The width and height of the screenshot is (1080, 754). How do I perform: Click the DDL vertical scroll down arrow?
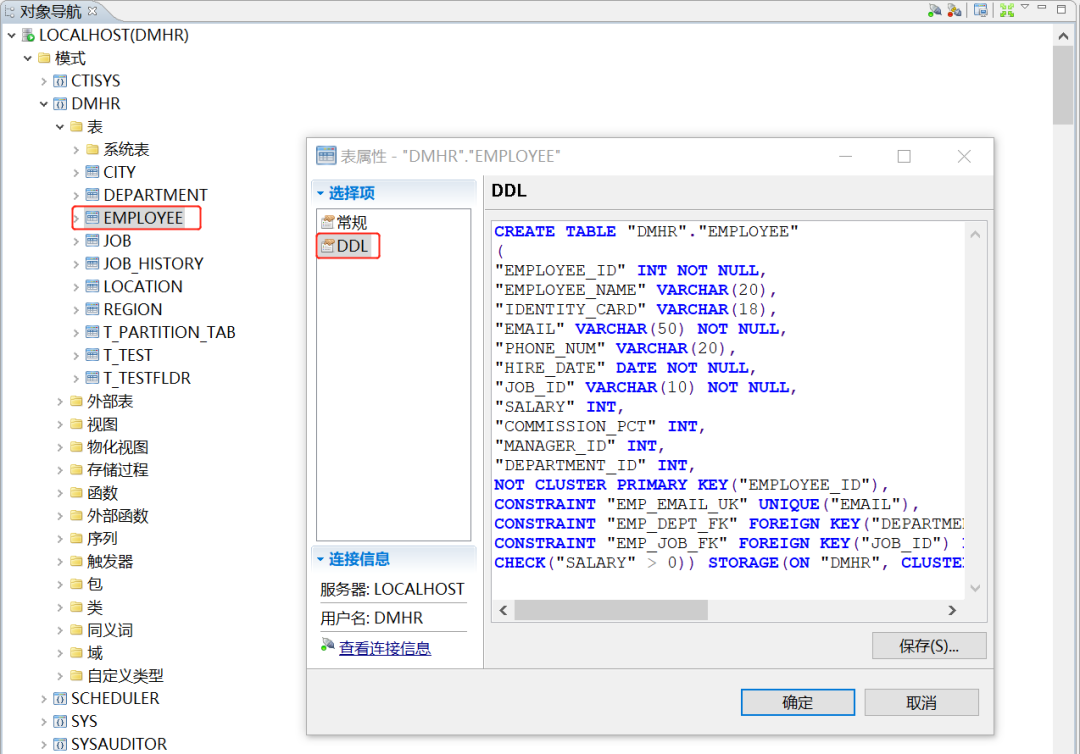975,588
